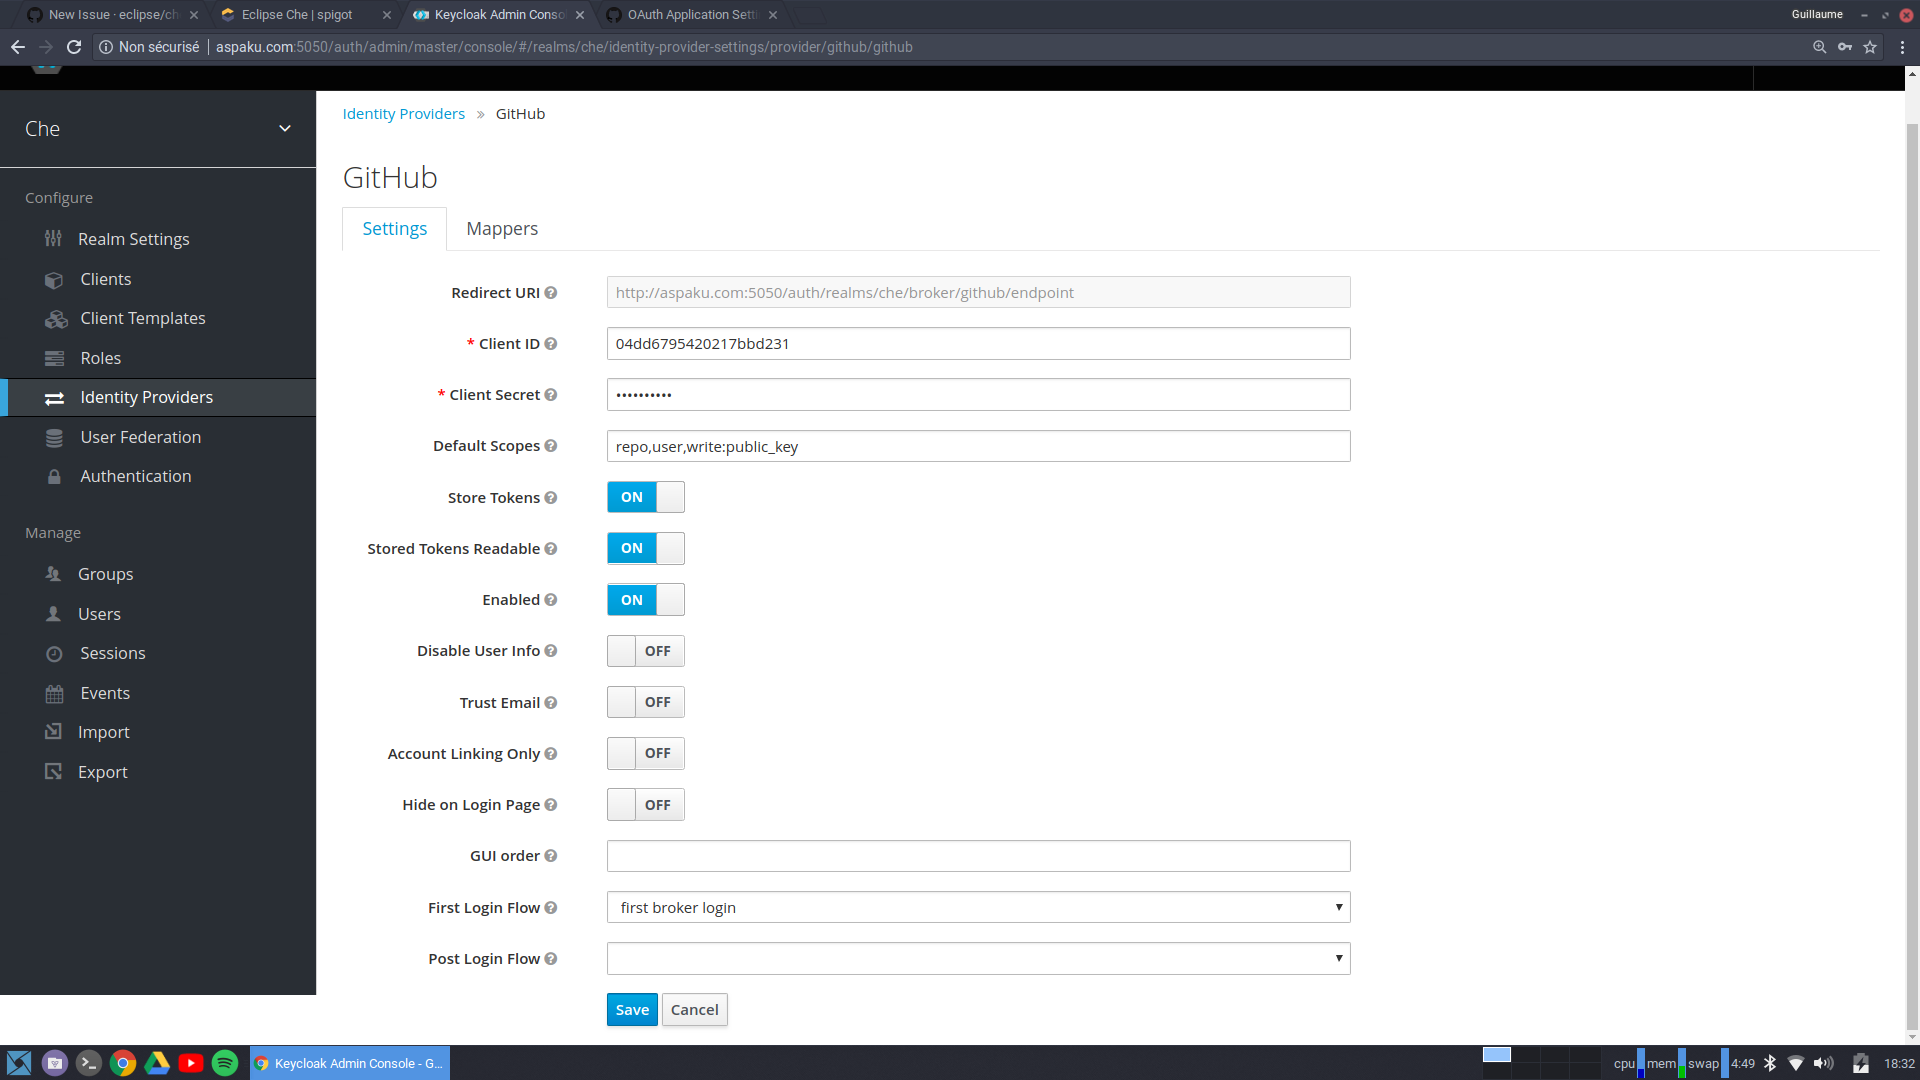This screenshot has height=1080, width=1920.
Task: Open the Post Login Flow dropdown
Action: coord(977,959)
